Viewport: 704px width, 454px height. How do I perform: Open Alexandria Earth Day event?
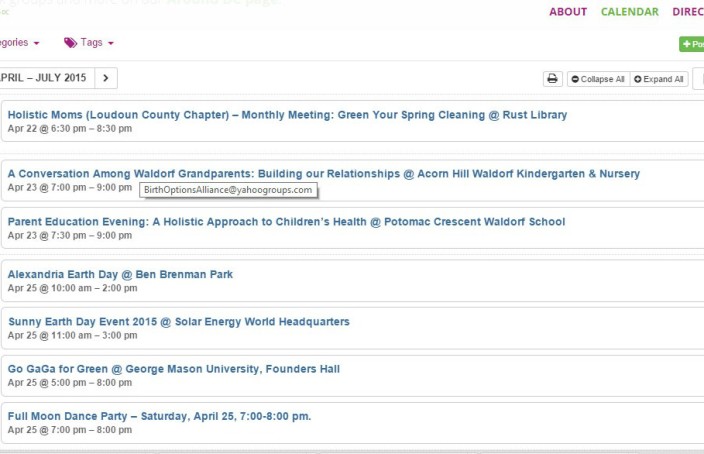pos(120,274)
